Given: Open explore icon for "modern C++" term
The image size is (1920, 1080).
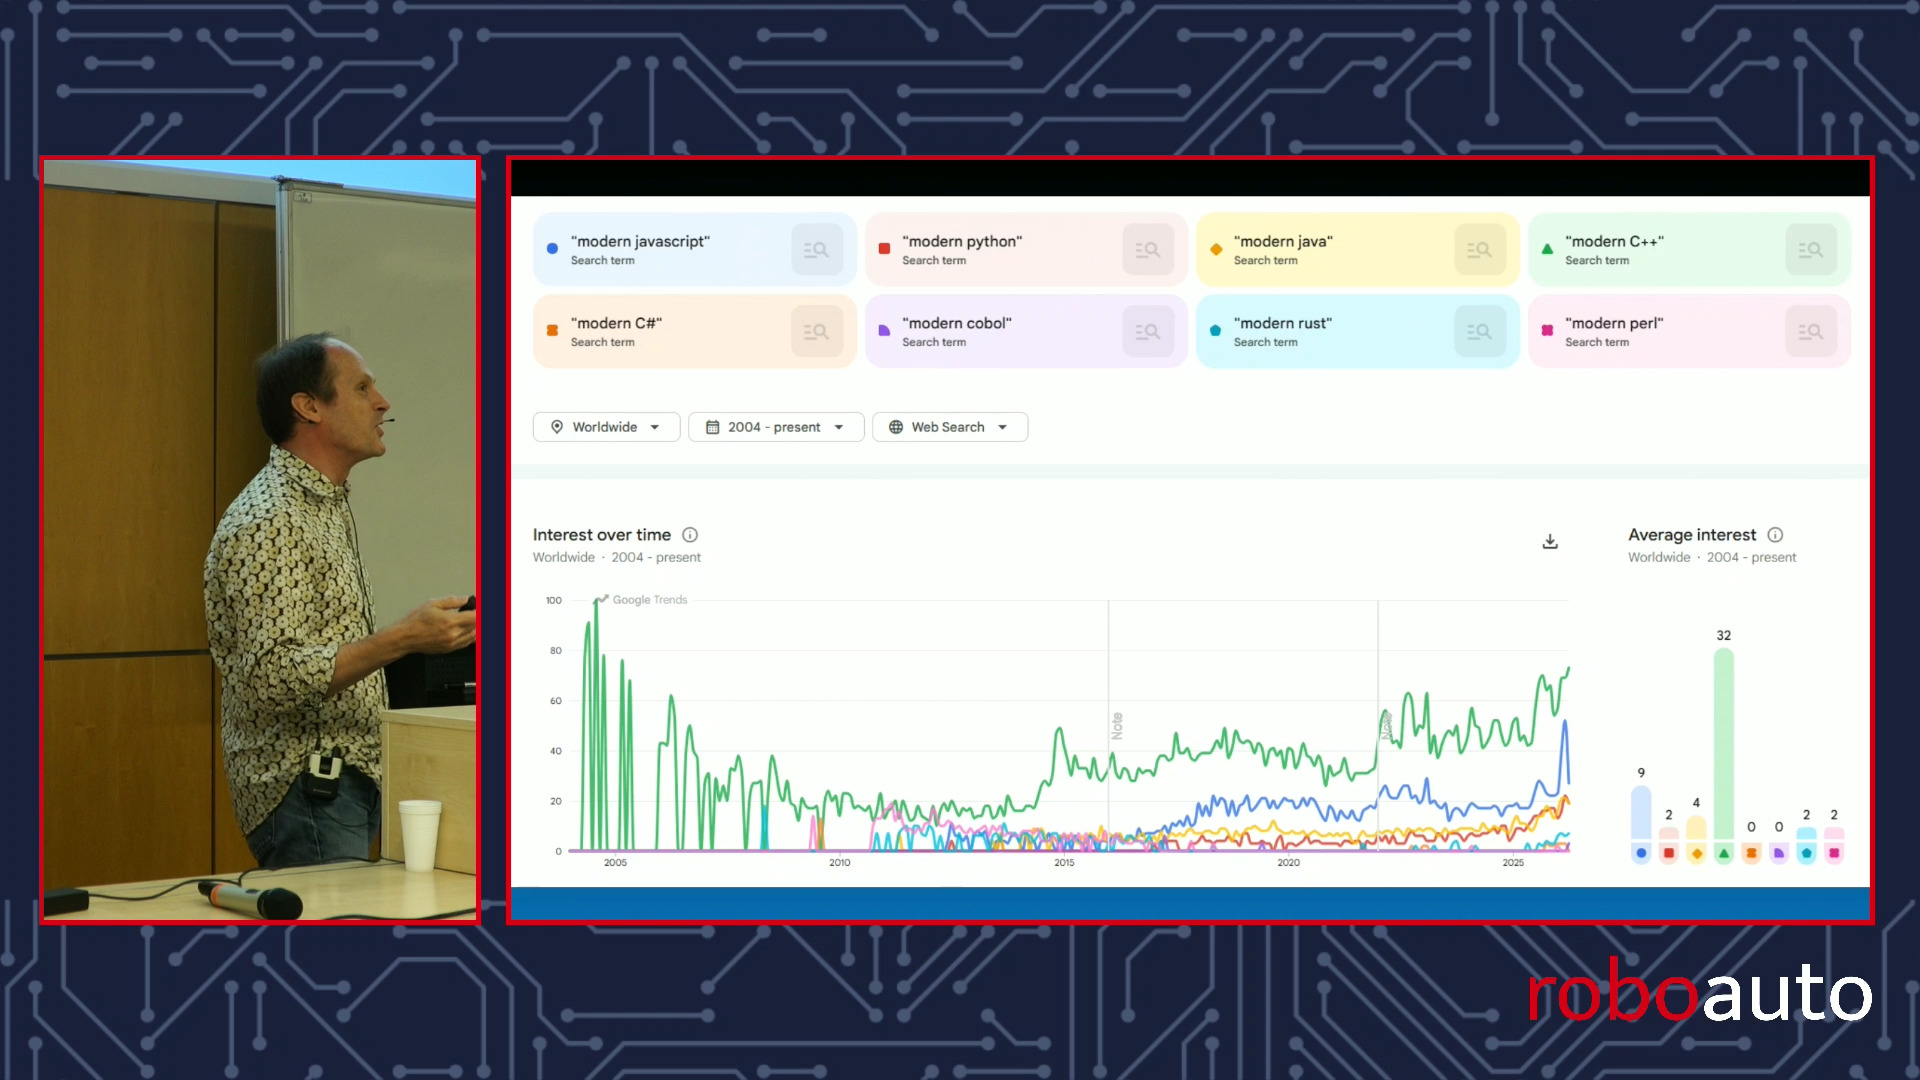Looking at the screenshot, I should pyautogui.click(x=1810, y=250).
